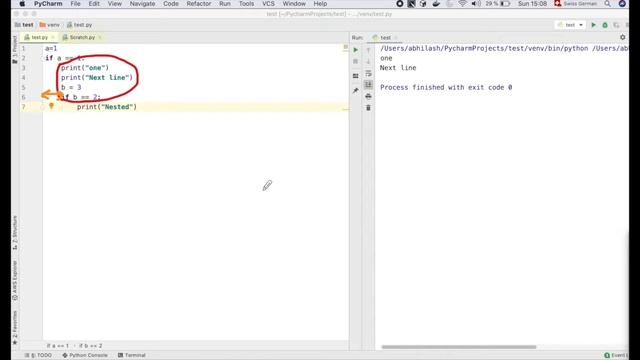640x360 pixels.
Task: Click the 'if b == 2' editor breadcrumb
Action: (91, 346)
